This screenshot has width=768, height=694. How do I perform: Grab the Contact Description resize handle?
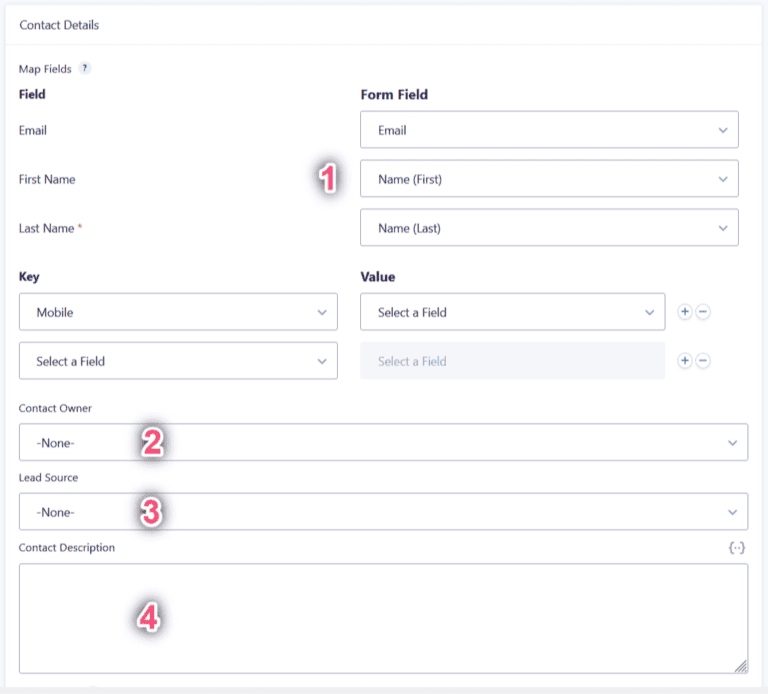[x=741, y=667]
